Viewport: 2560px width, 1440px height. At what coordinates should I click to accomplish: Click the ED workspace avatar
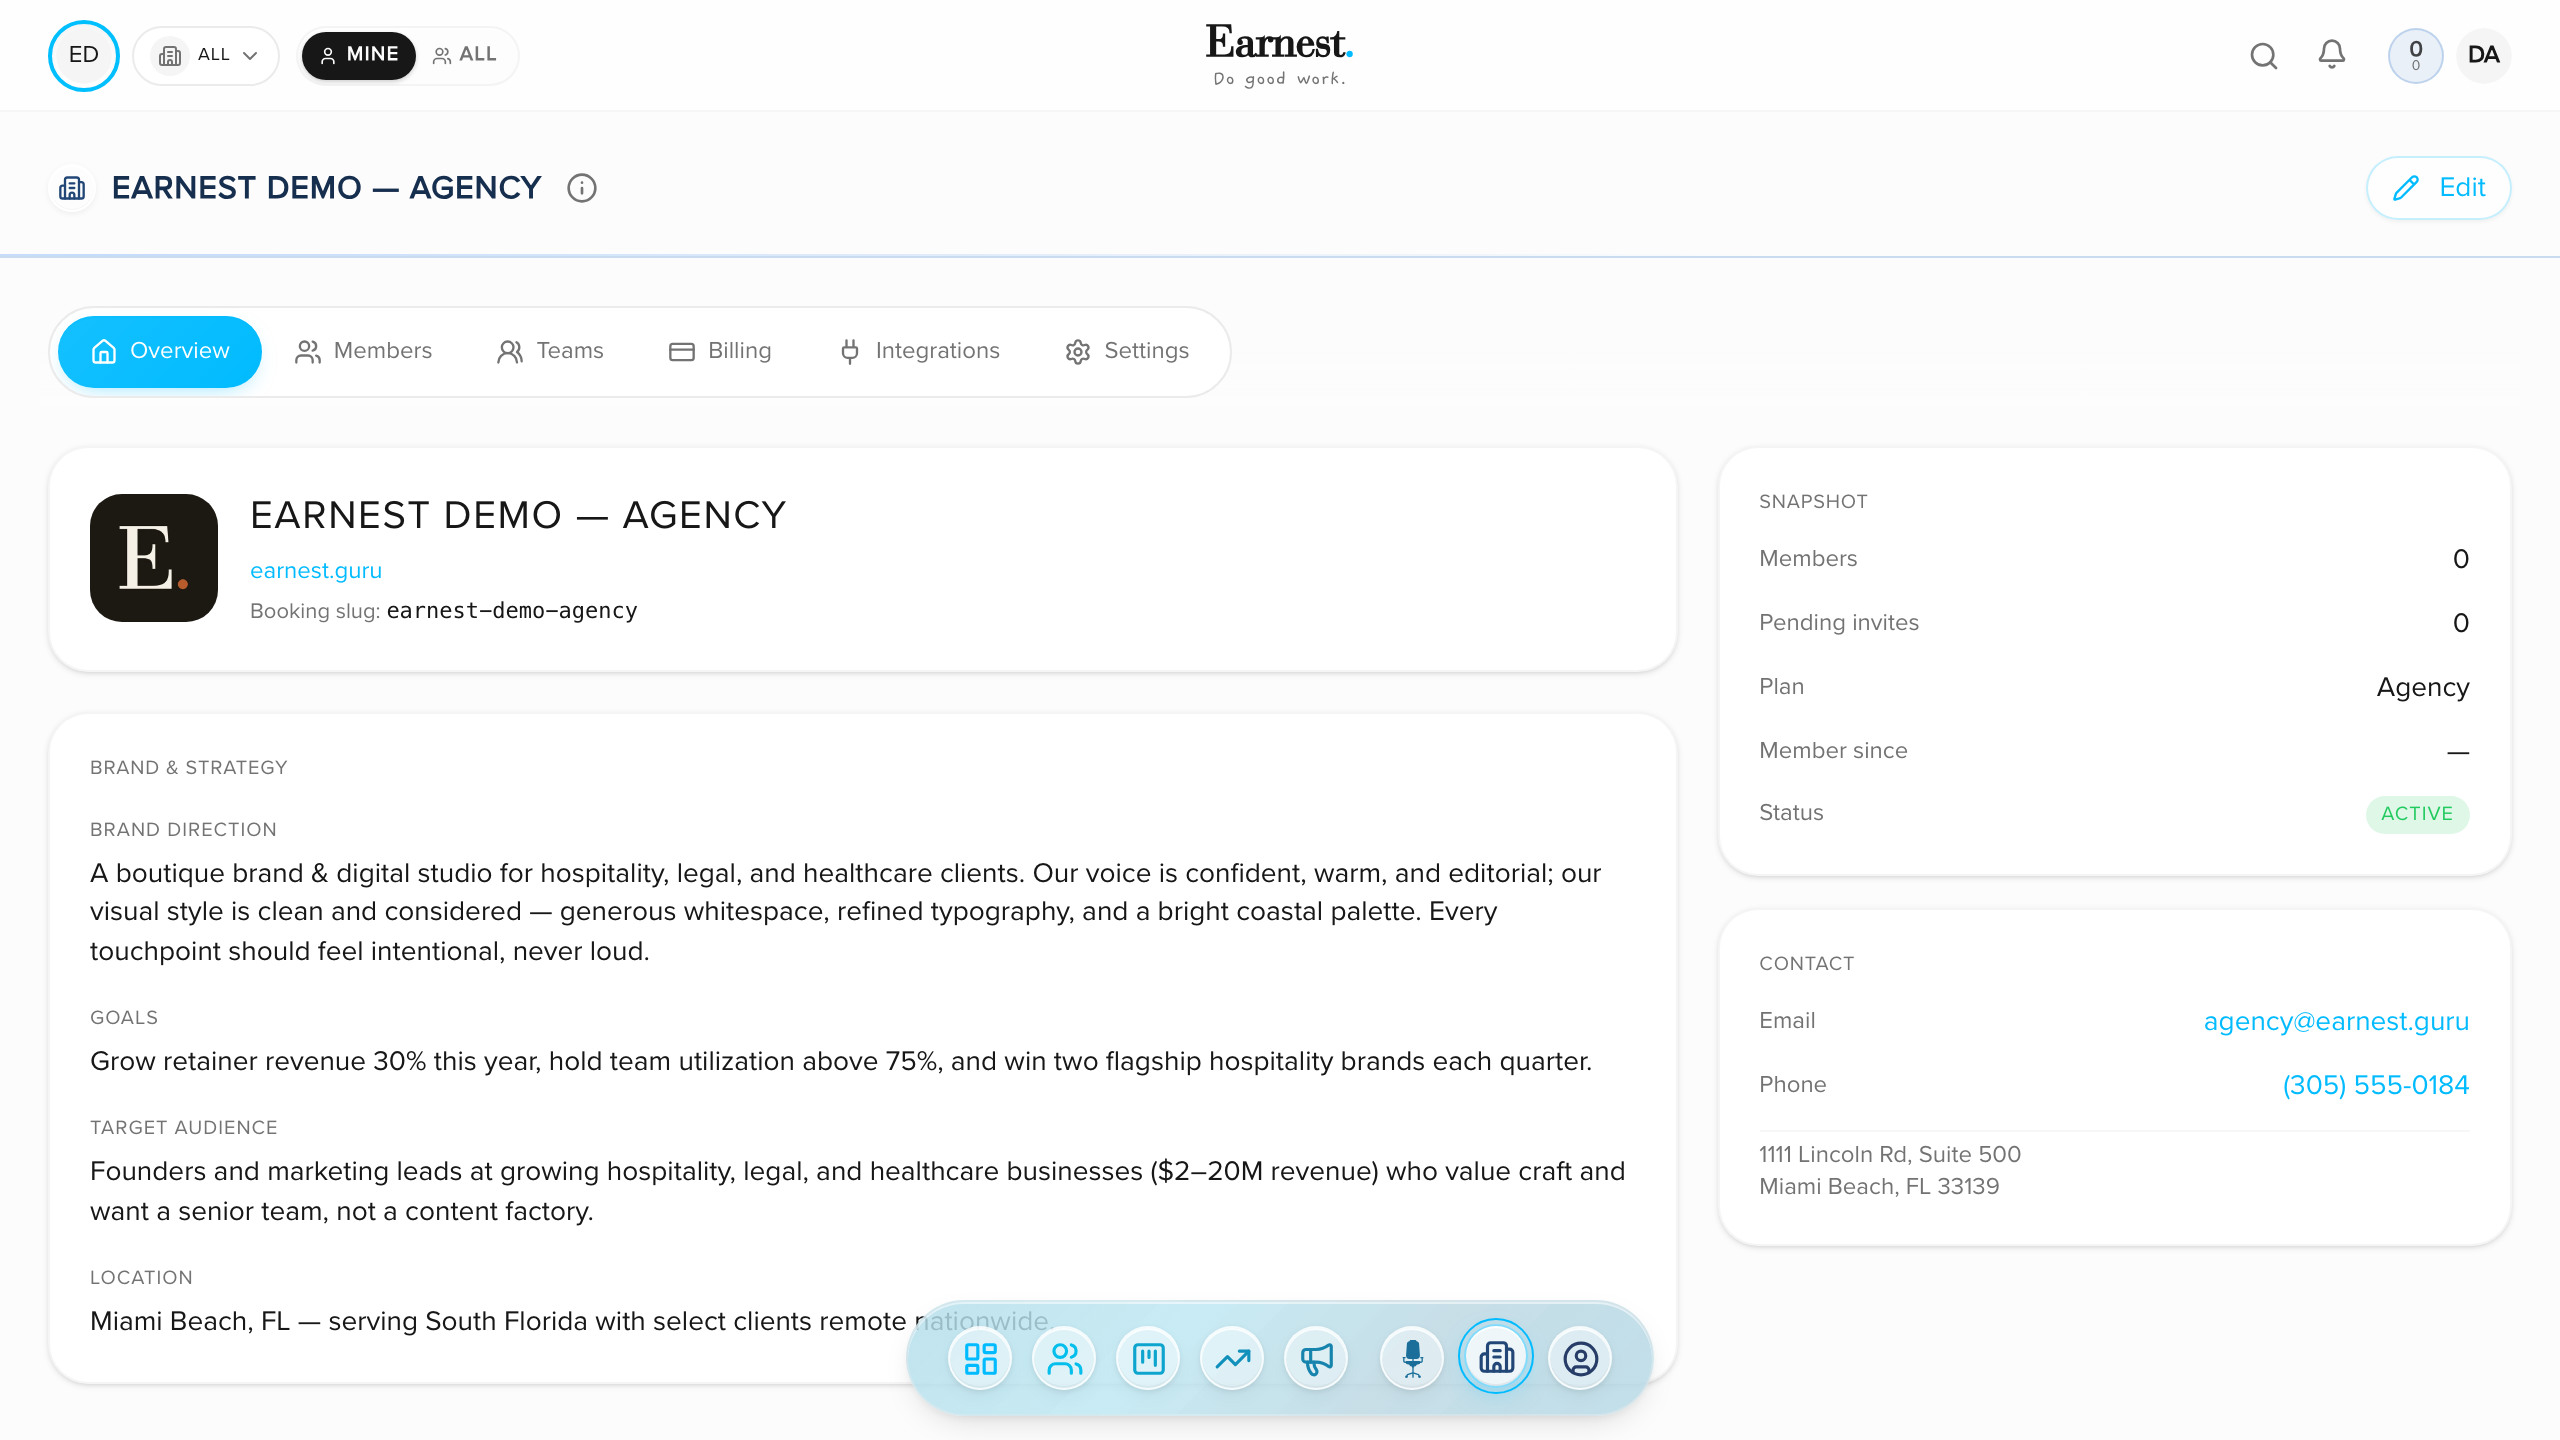pos(84,55)
